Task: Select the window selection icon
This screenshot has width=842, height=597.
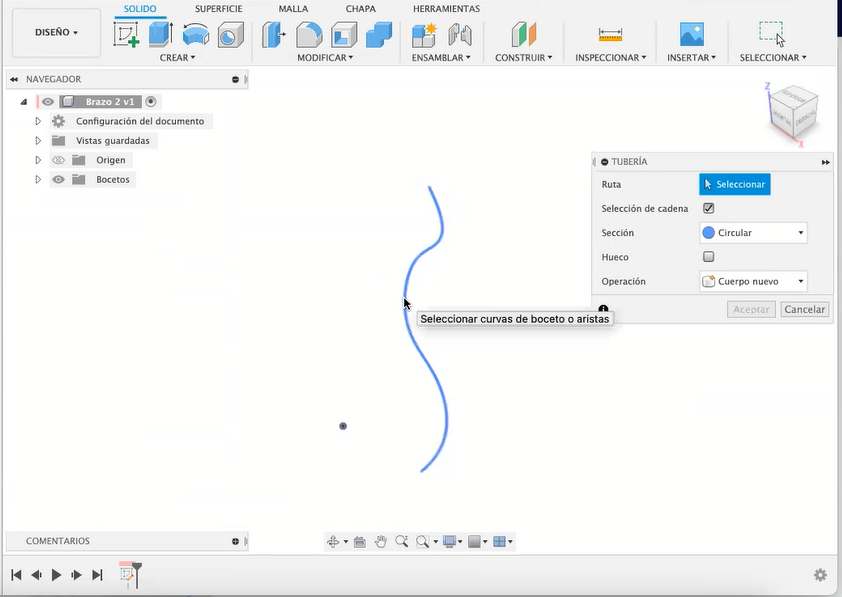Action: tap(772, 34)
